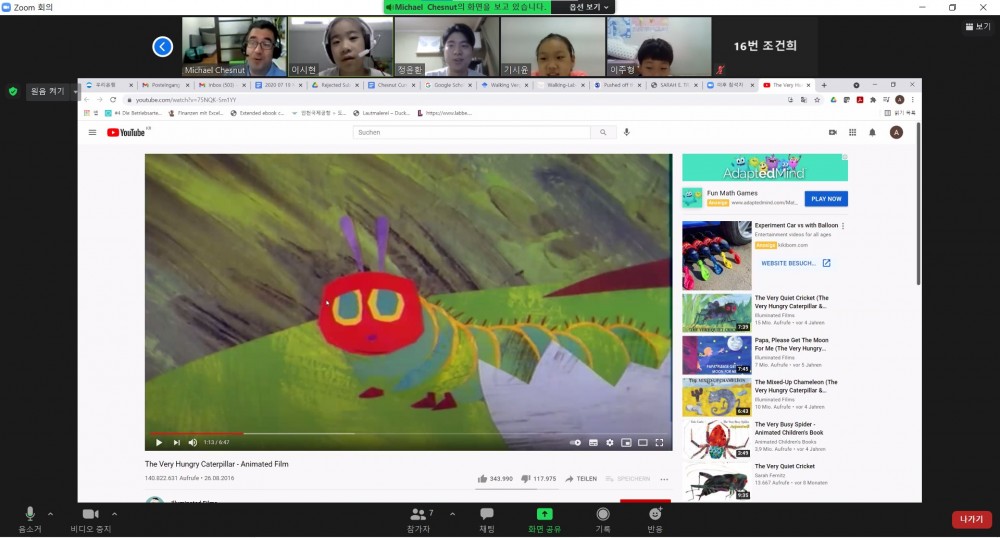Toggle subtitles in the video player
1000x538 pixels.
pos(593,442)
